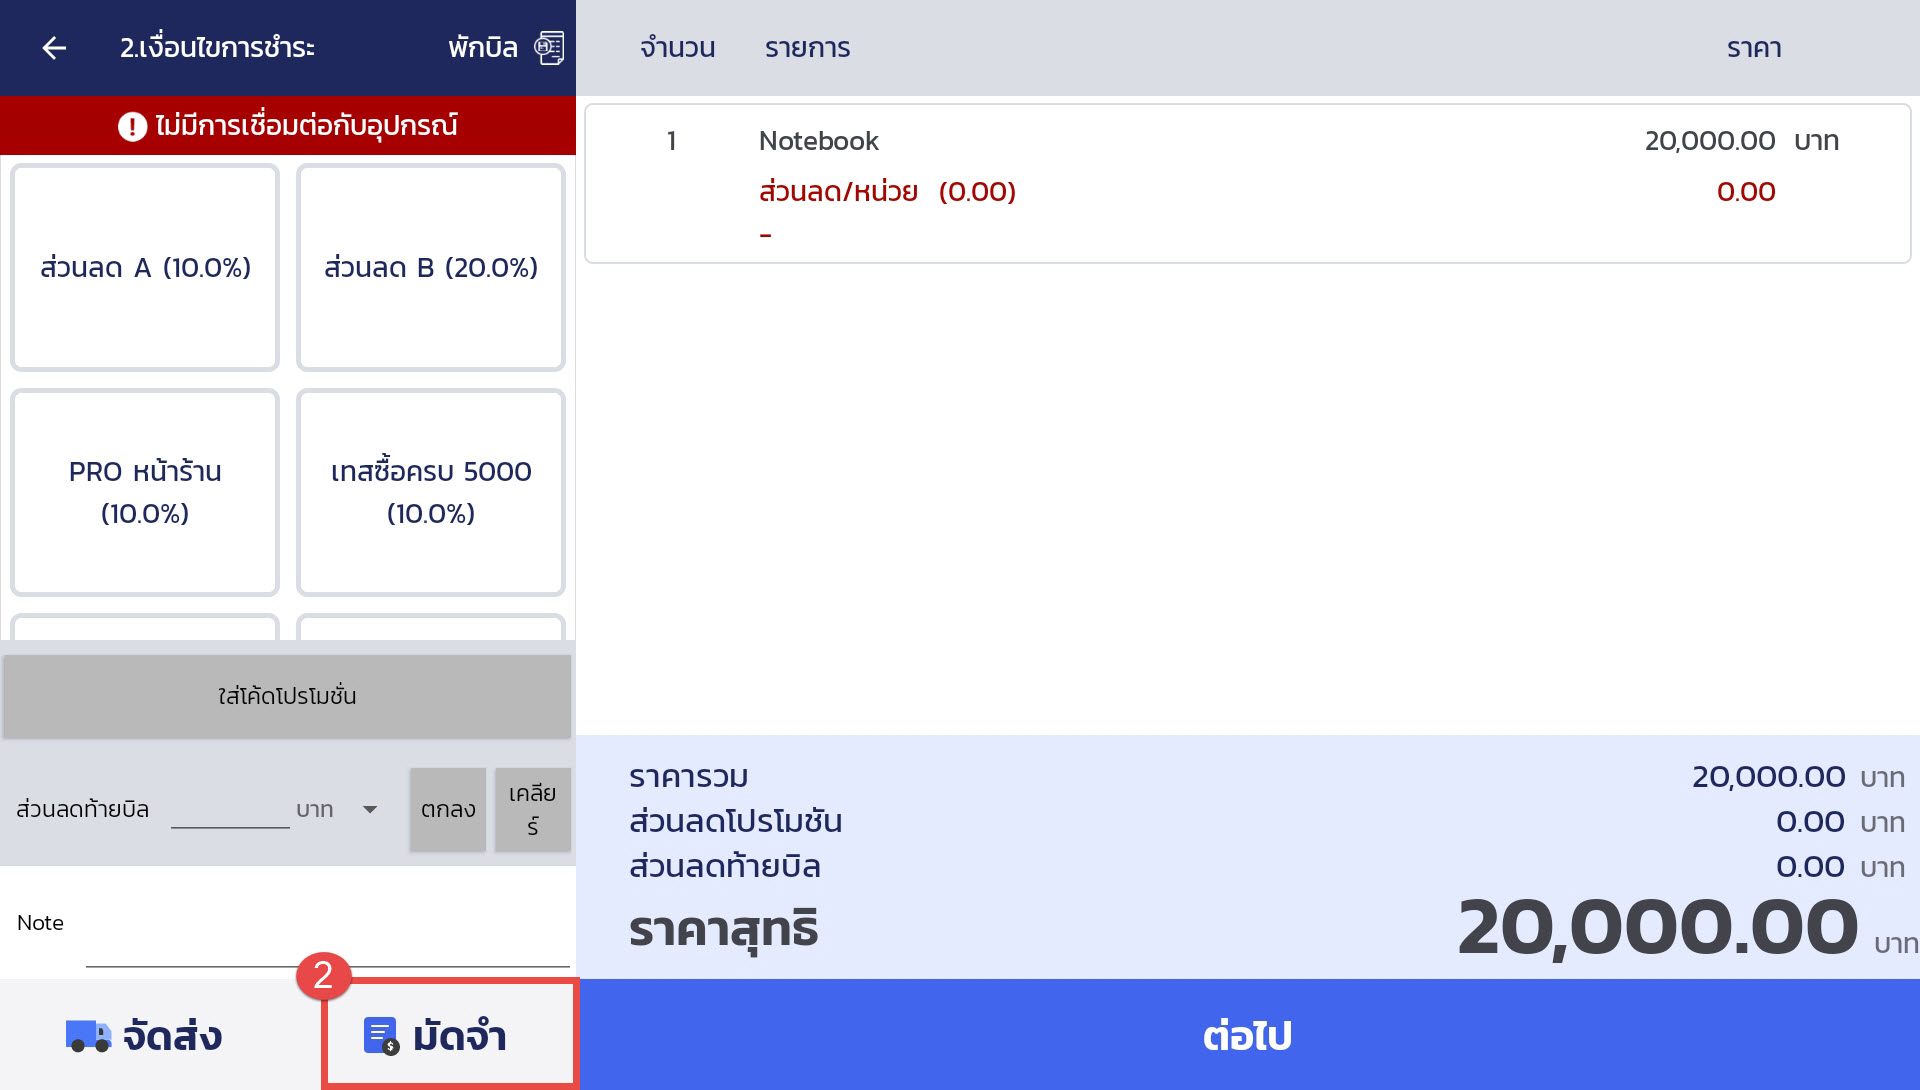Apply PRO หน้าร้าน 10% promotion
Screen dimensions: 1920x1090
coord(145,492)
